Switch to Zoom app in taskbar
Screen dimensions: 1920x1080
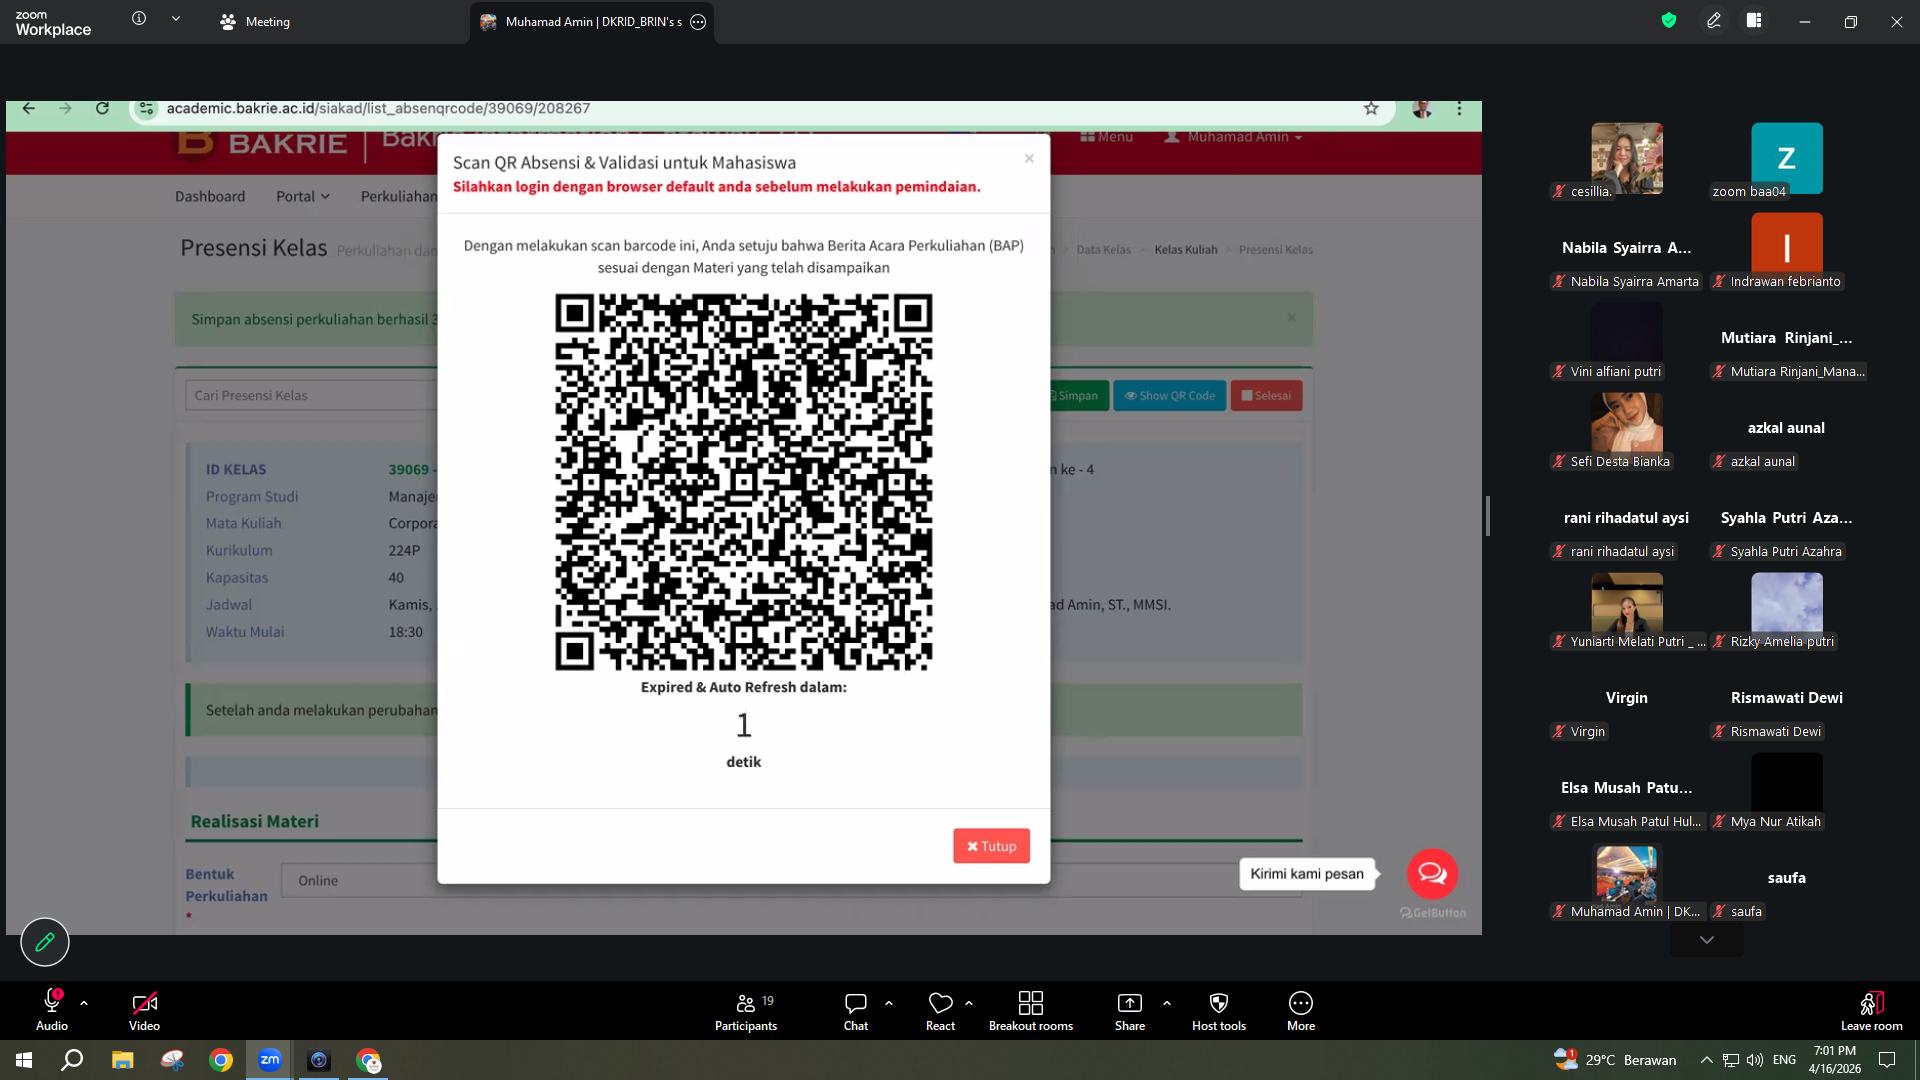[270, 1060]
